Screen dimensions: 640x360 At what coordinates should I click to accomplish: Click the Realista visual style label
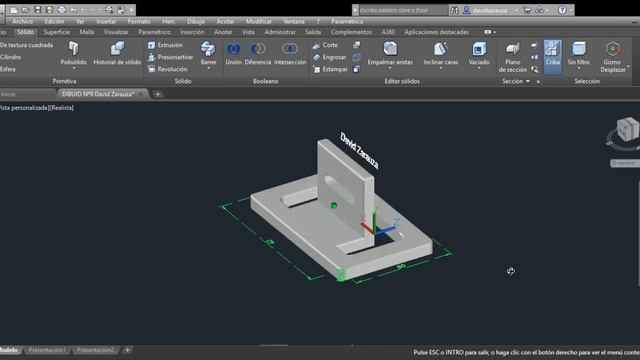(x=62, y=108)
